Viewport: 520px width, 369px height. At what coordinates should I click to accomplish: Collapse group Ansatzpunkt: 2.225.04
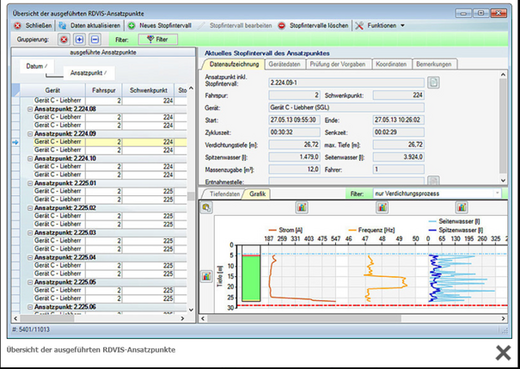click(x=30, y=257)
